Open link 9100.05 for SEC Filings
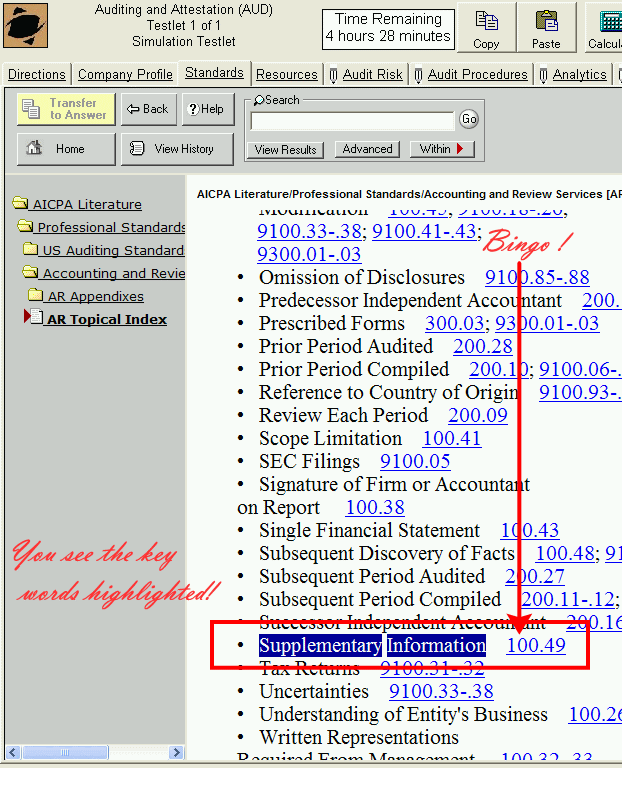The width and height of the screenshot is (622, 800). (415, 461)
